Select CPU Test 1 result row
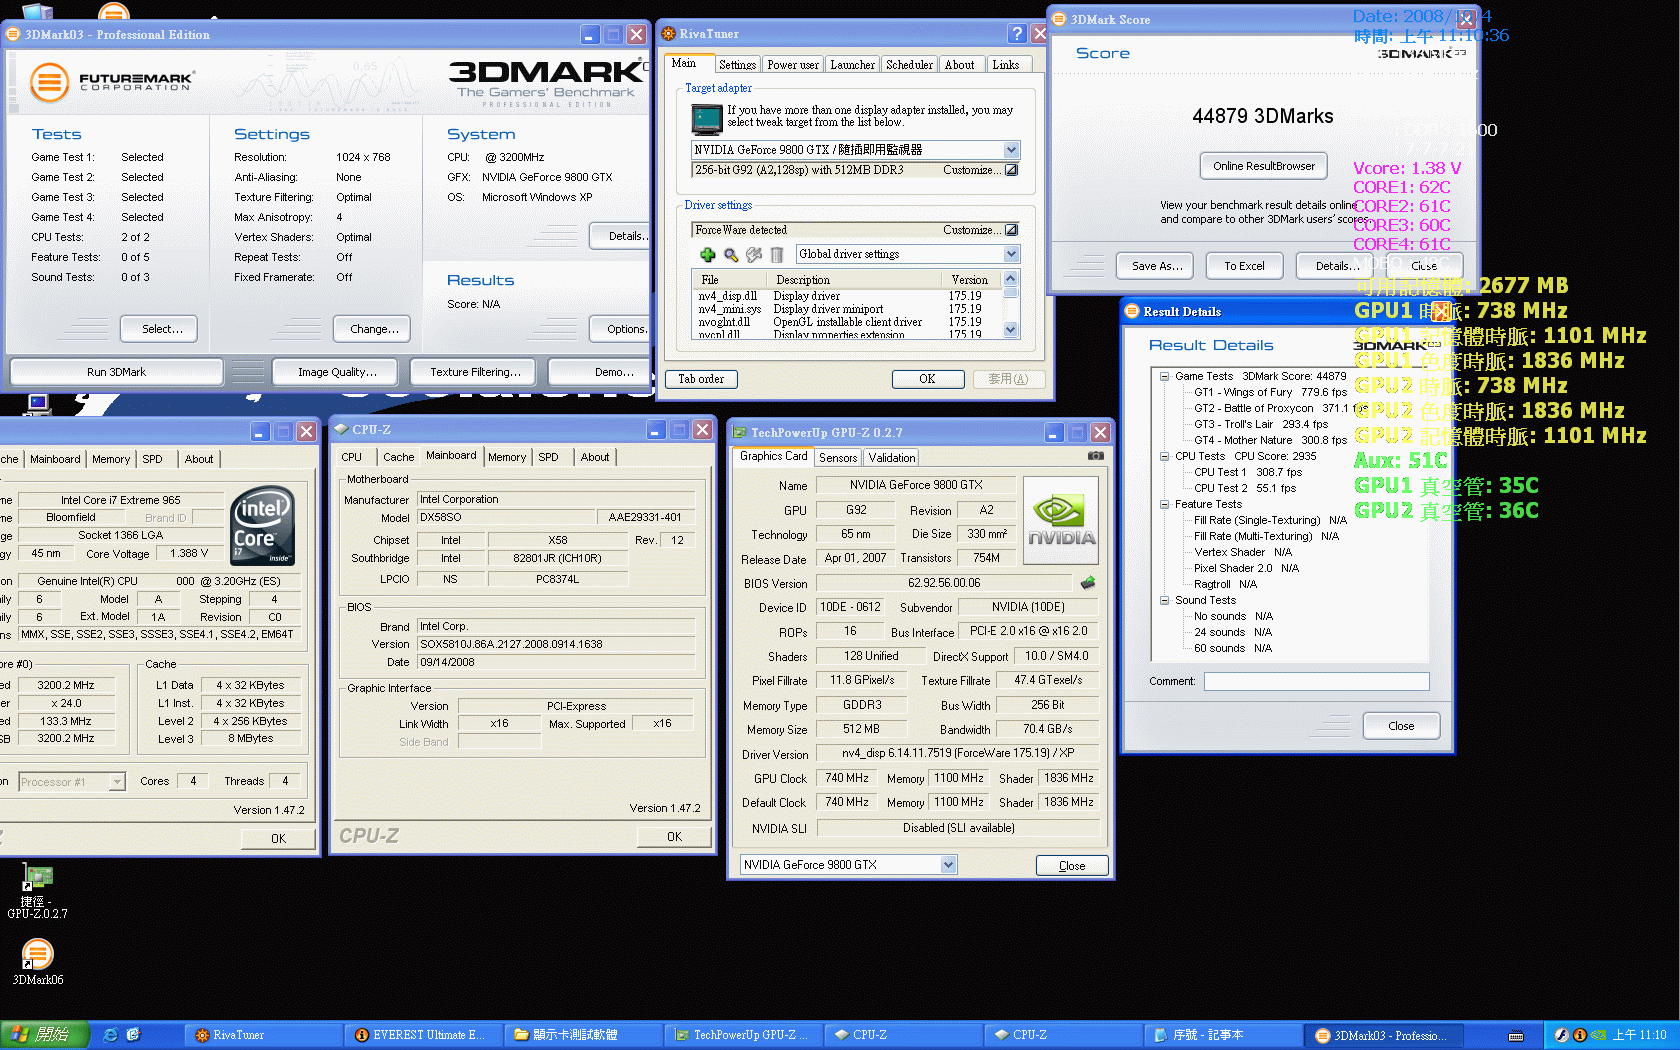The width and height of the screenshot is (1680, 1050). [1248, 472]
